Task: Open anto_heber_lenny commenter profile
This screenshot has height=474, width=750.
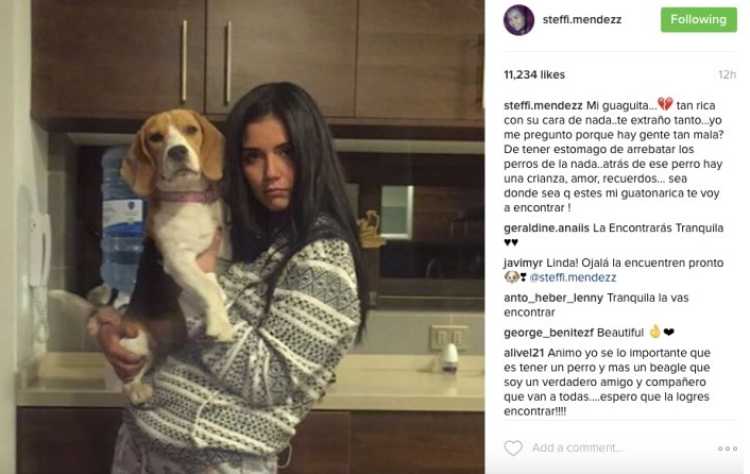Action: (x=553, y=298)
